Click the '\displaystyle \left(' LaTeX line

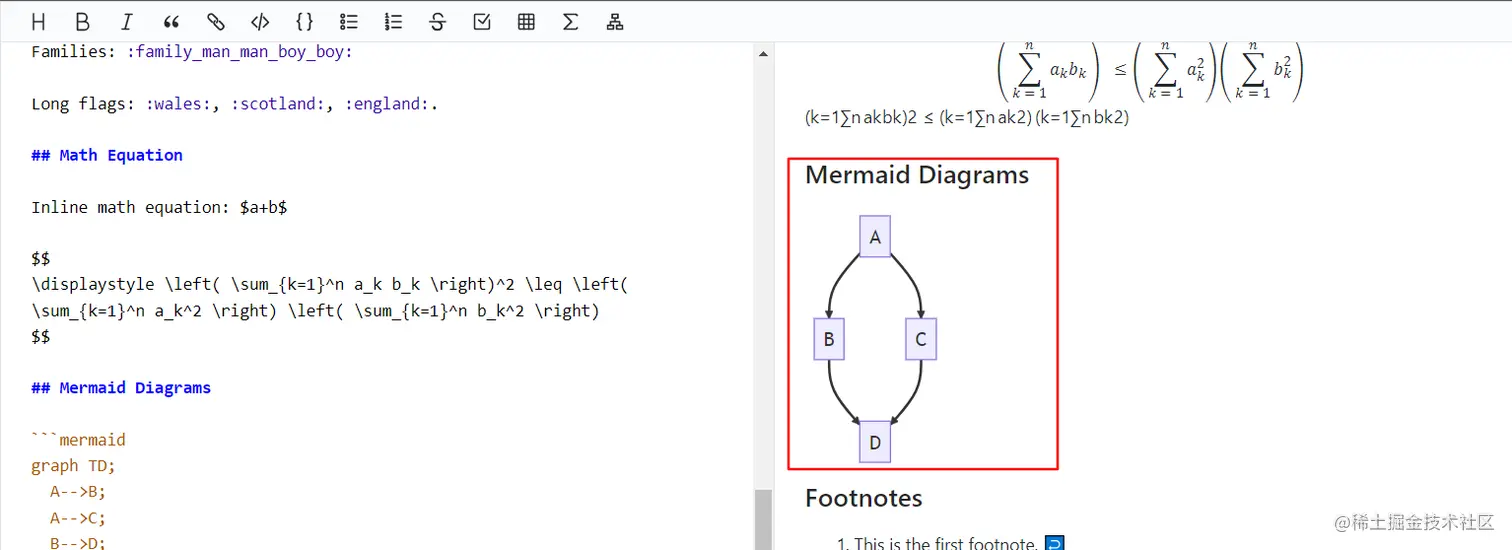tap(330, 284)
